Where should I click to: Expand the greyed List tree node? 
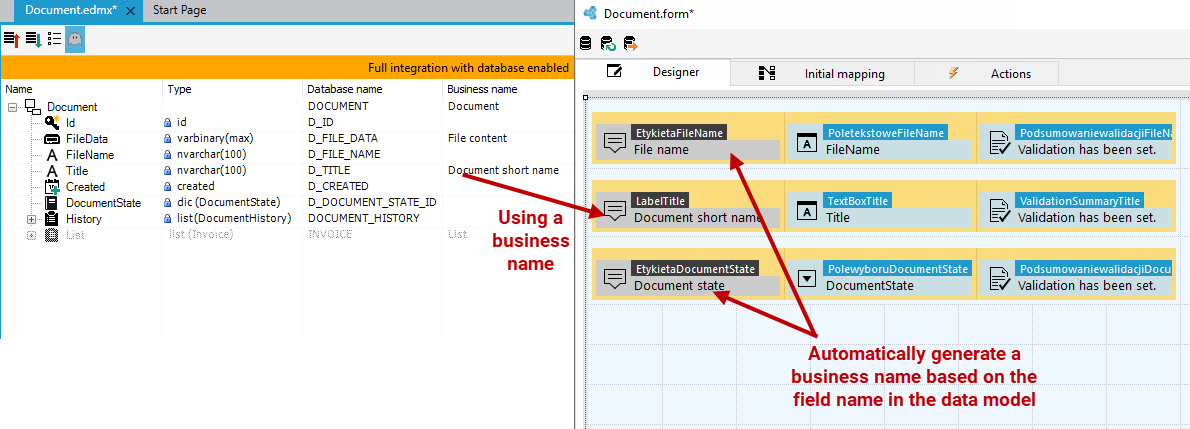coord(31,235)
